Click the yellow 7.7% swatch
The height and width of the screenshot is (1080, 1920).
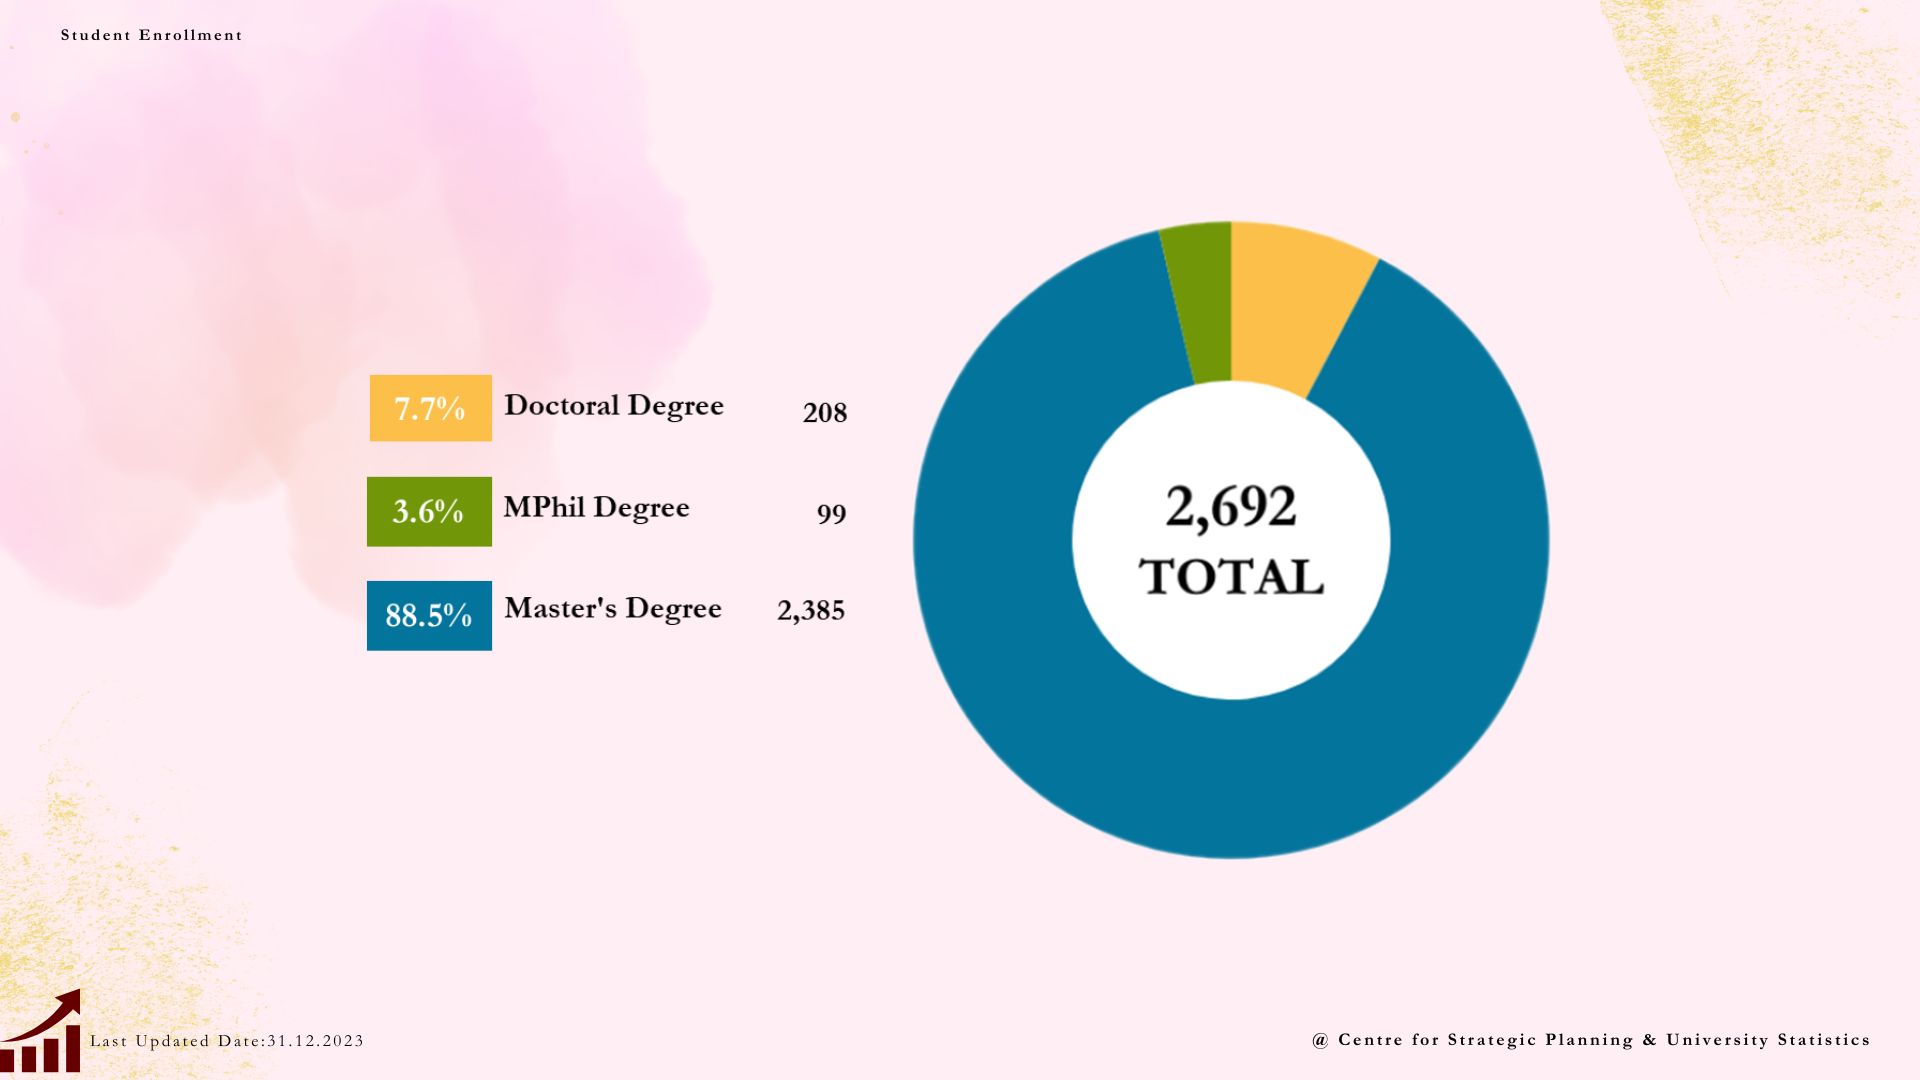[430, 408]
